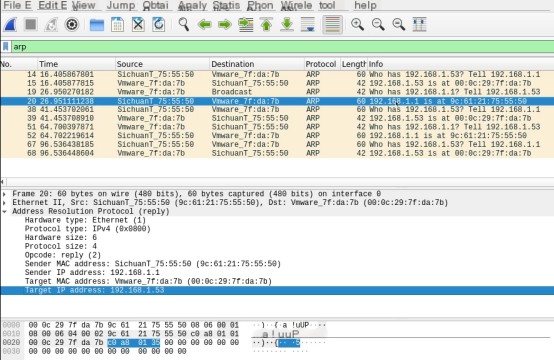Viewport: 554px width, 360px height.
Task: Jump to the first packet
Action: tap(266, 25)
